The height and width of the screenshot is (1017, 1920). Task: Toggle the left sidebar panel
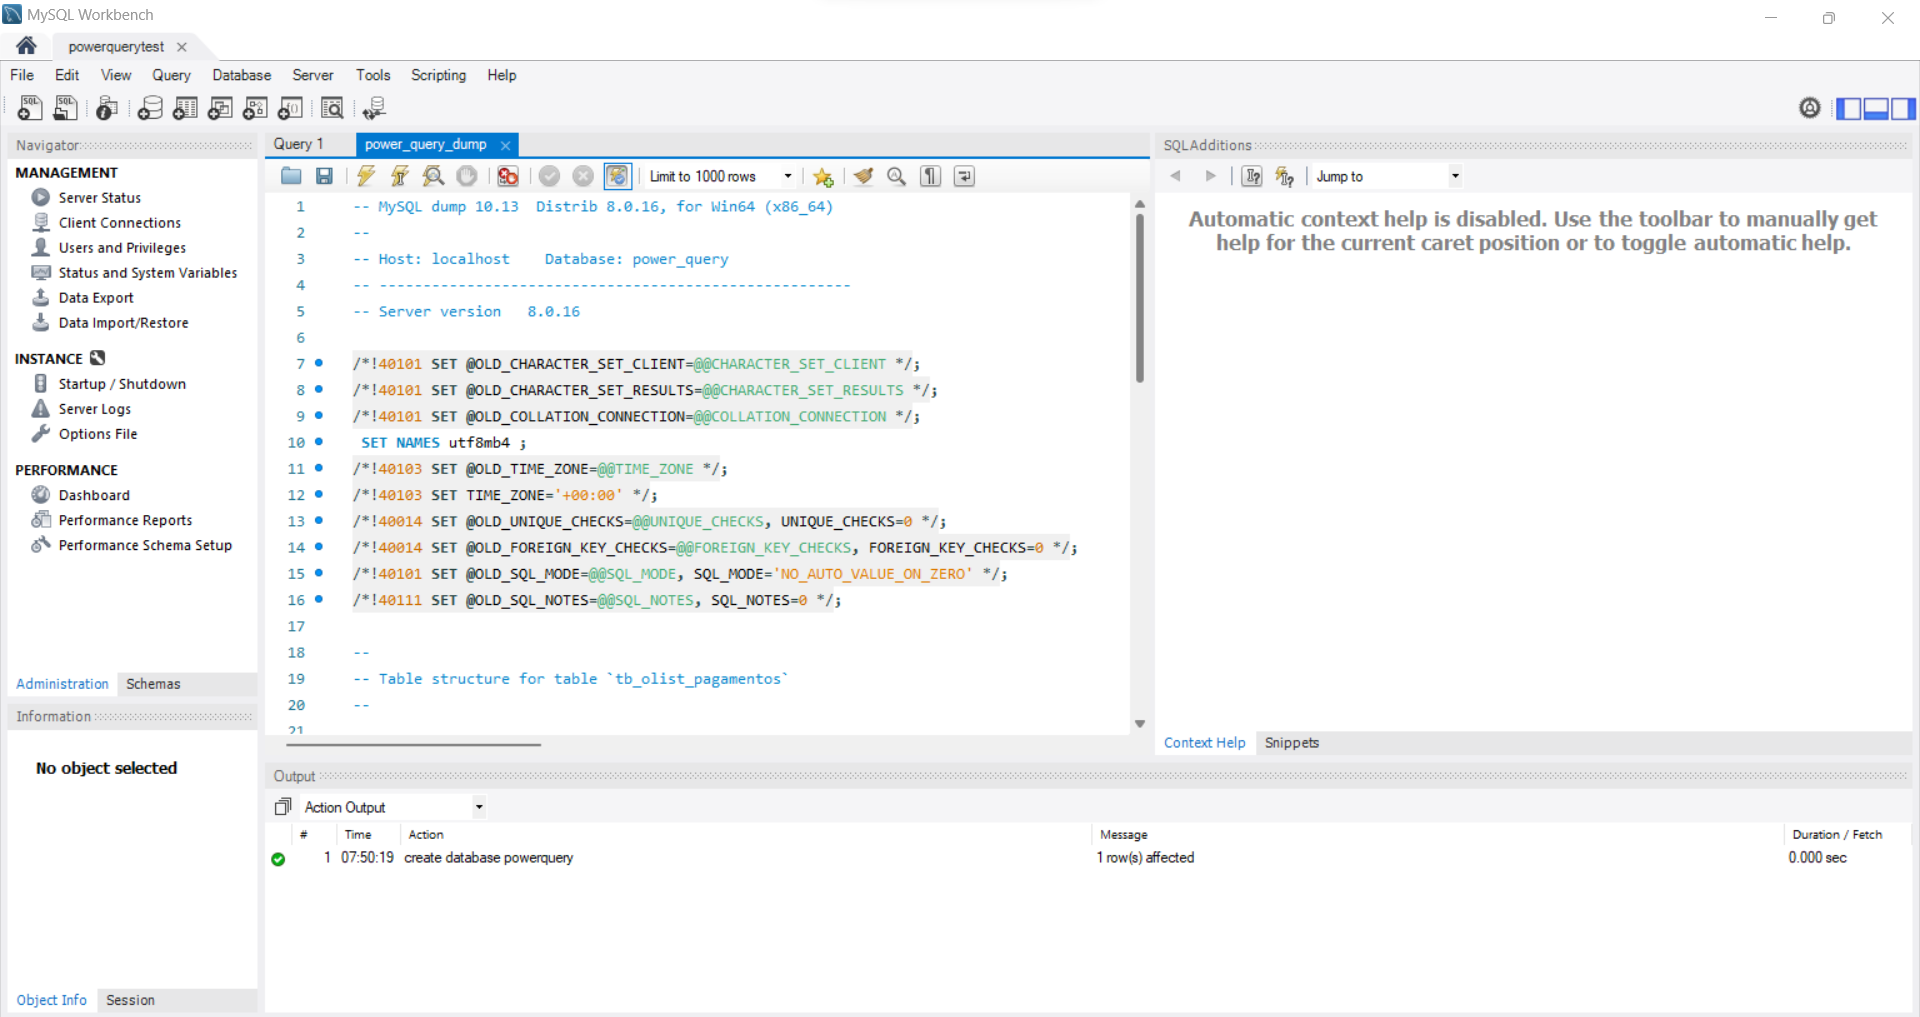(1849, 108)
